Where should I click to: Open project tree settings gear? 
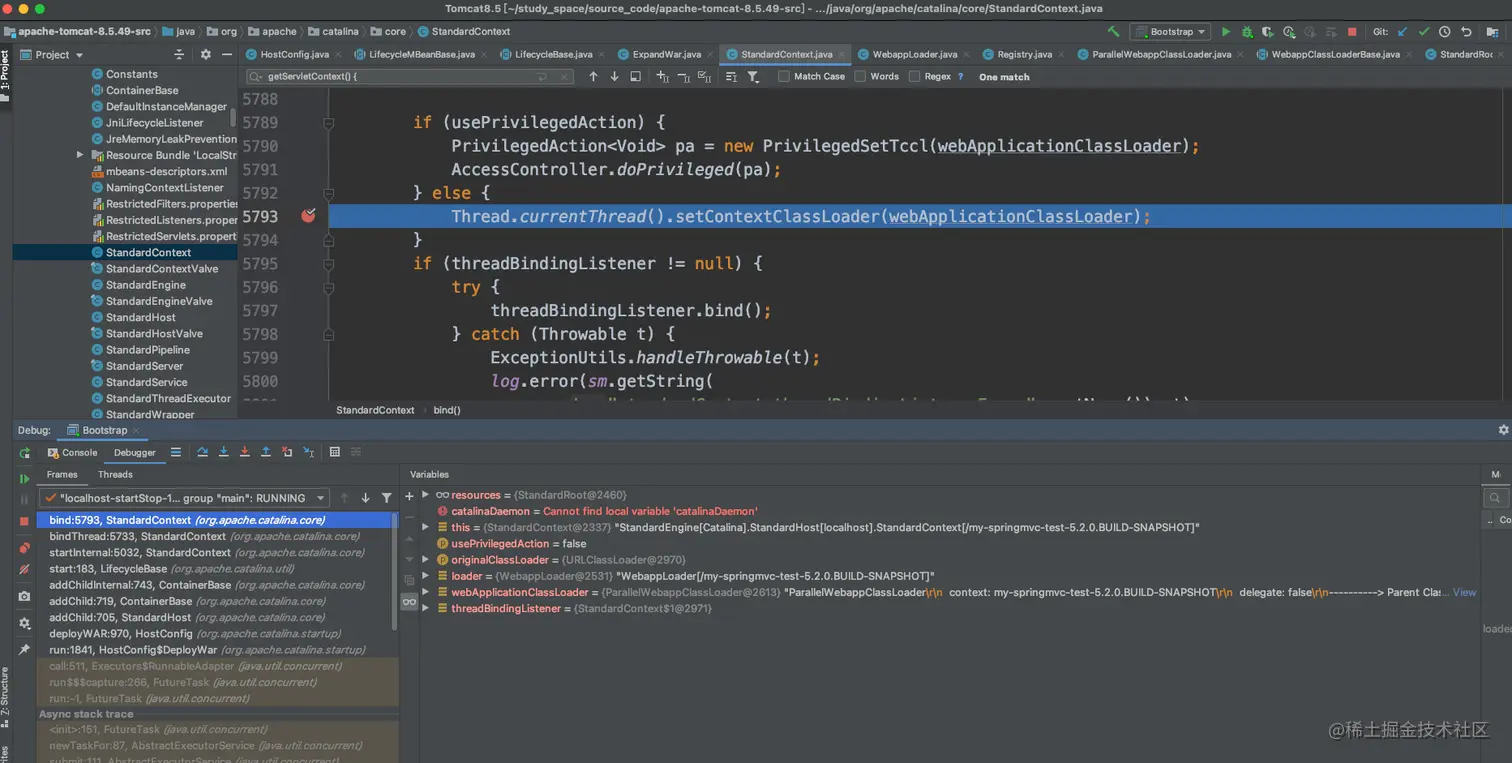pyautogui.click(x=206, y=54)
